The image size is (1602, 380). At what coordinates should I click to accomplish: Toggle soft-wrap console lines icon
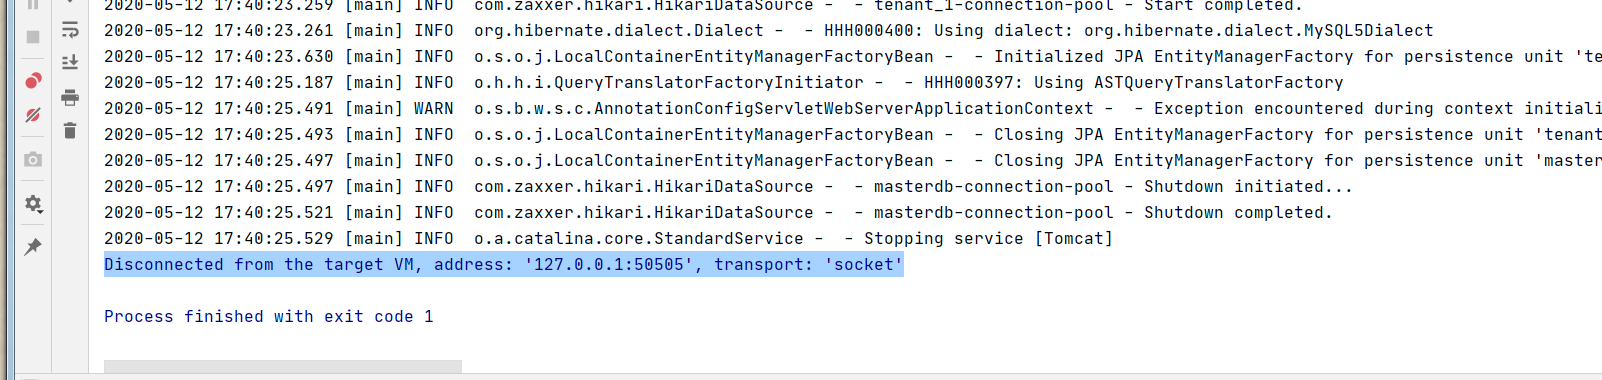tap(70, 30)
